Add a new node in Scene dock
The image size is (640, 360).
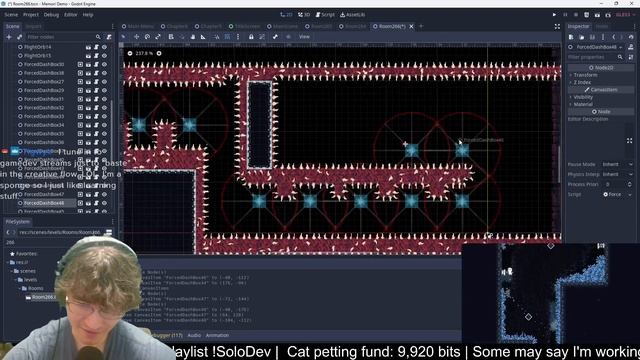(x=9, y=37)
